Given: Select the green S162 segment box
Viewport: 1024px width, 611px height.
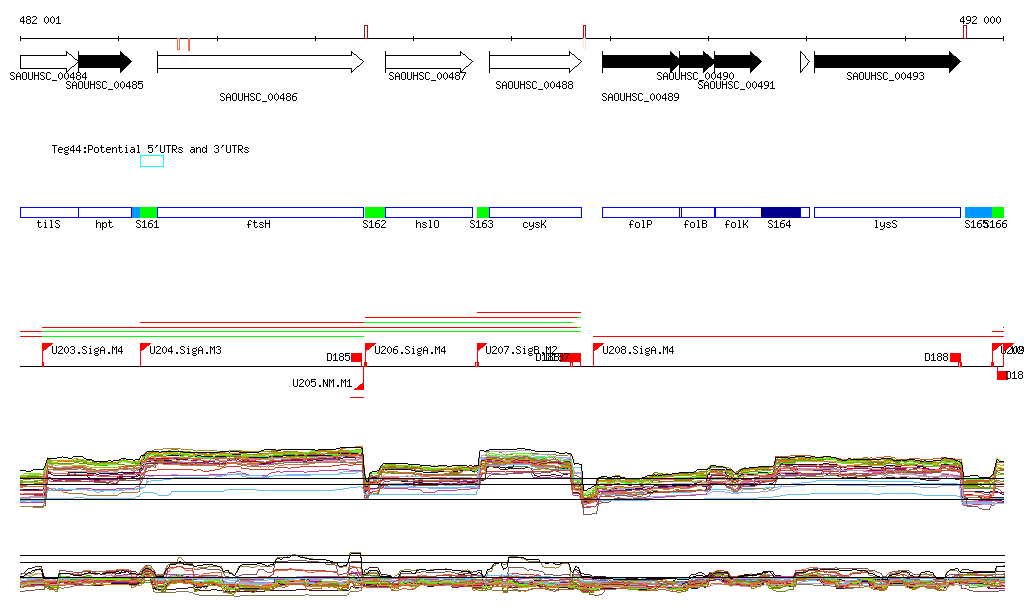Looking at the screenshot, I should click(375, 212).
